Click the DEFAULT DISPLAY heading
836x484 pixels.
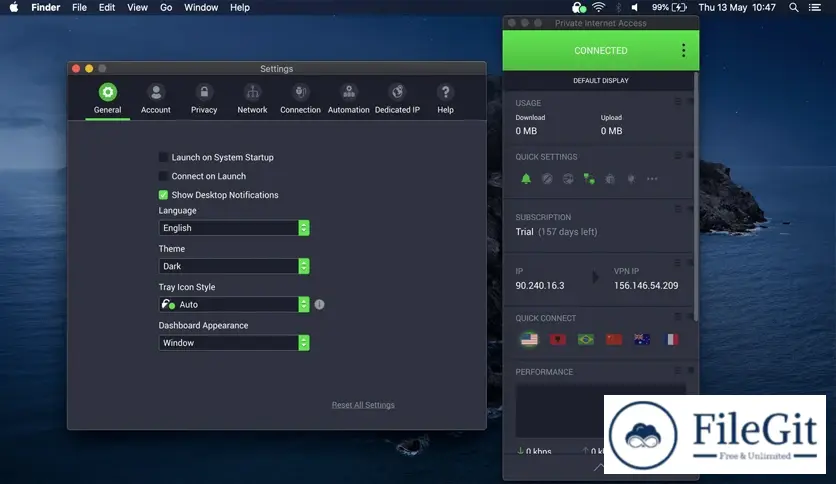(x=601, y=80)
